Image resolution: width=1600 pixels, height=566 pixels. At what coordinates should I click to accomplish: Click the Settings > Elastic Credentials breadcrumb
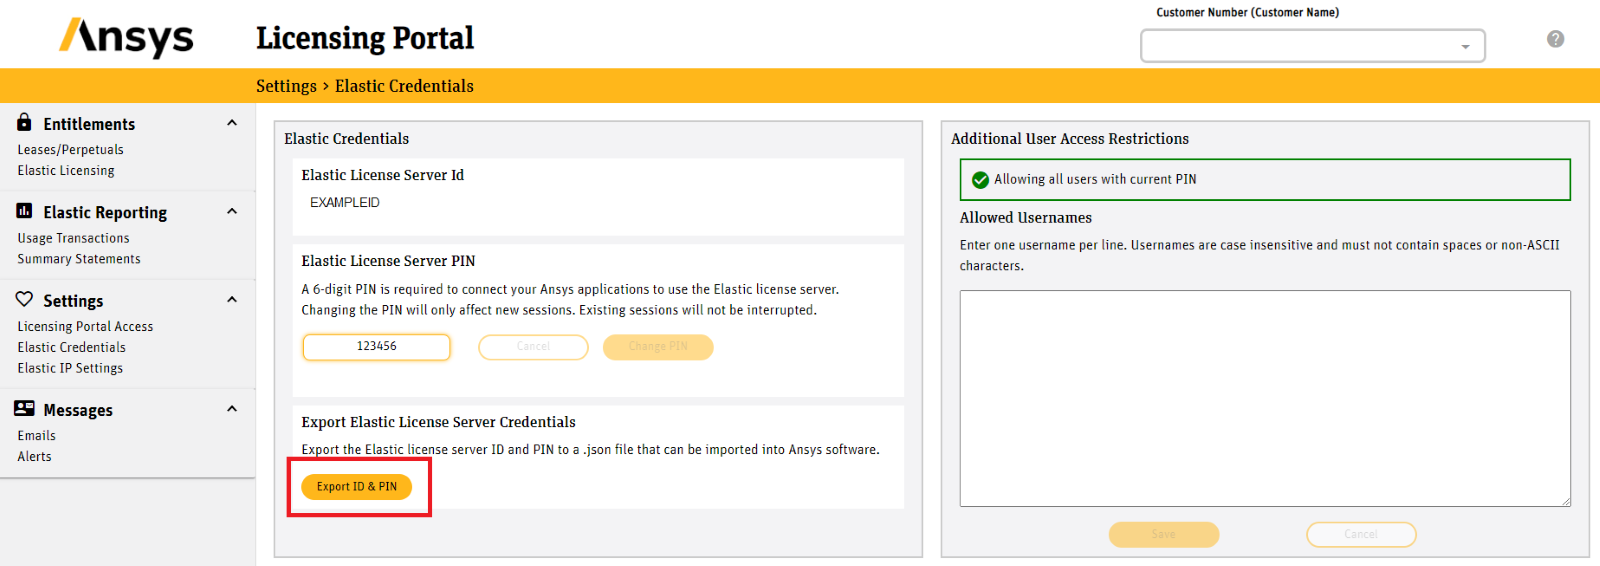(x=365, y=86)
